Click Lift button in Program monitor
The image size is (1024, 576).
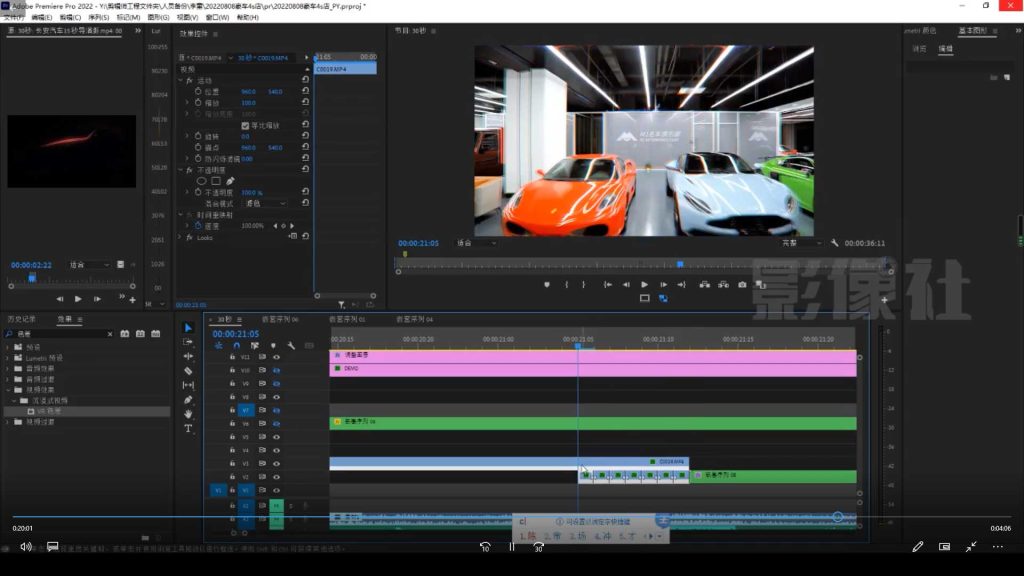705,285
